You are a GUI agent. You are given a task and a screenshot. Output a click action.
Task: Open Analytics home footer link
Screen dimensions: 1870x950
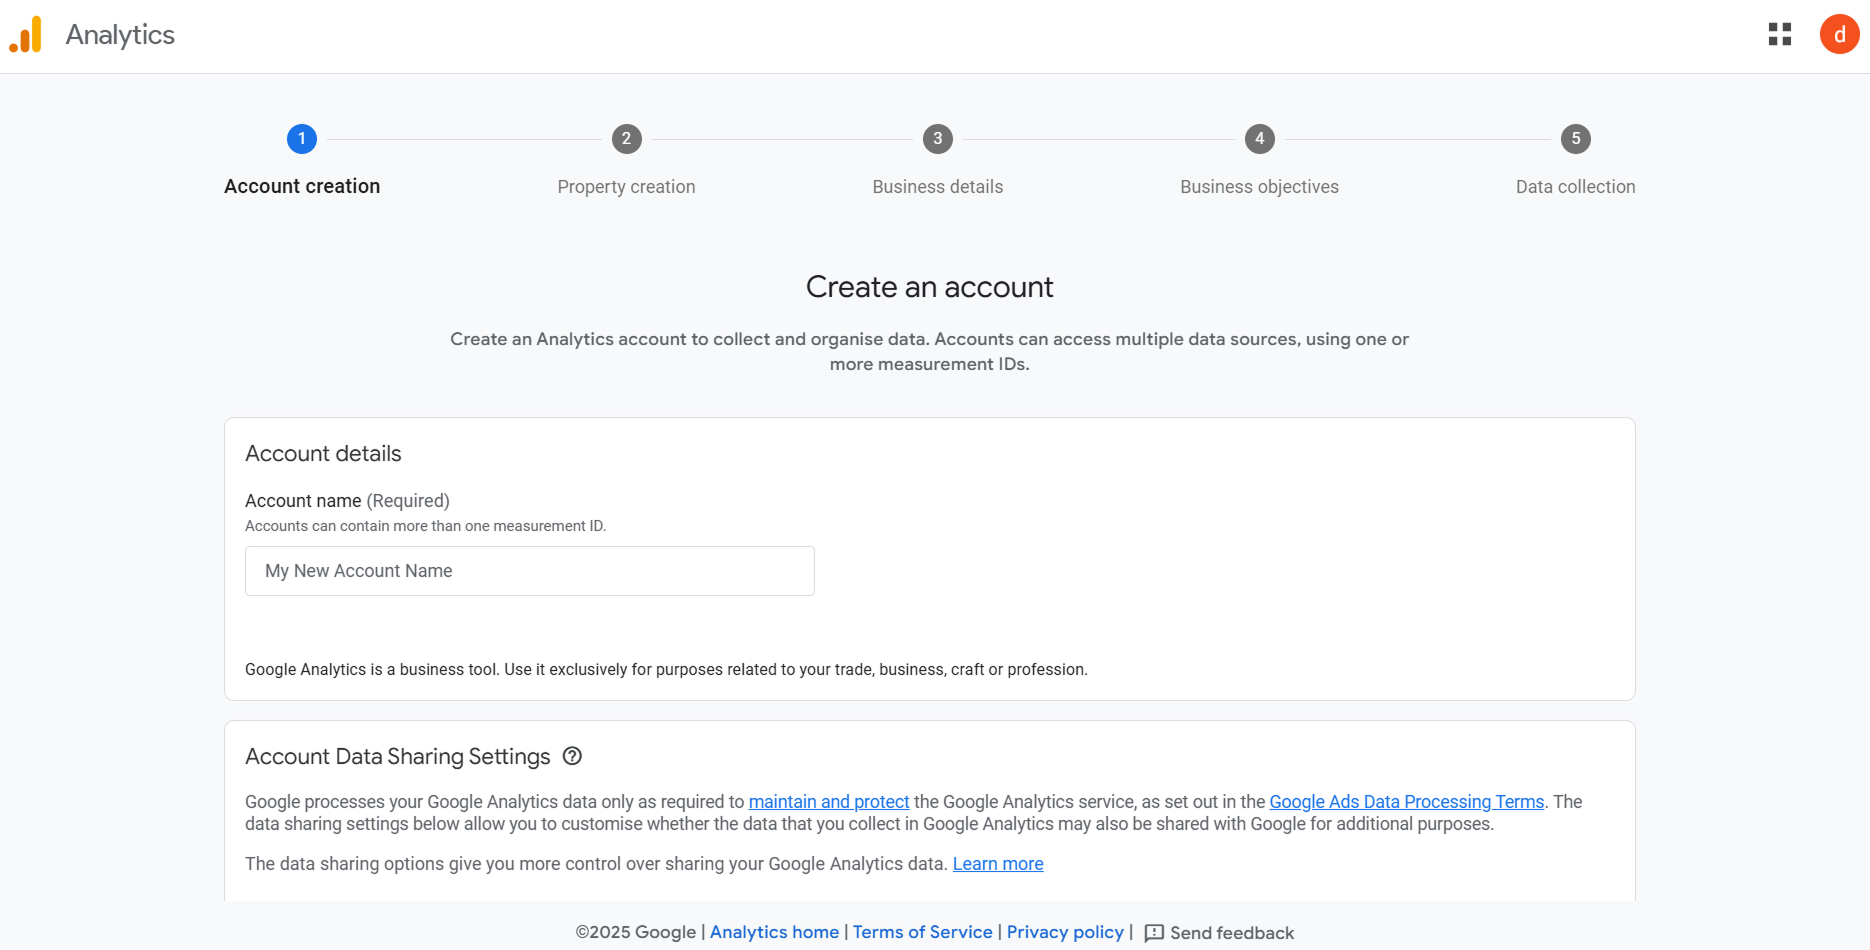point(774,932)
